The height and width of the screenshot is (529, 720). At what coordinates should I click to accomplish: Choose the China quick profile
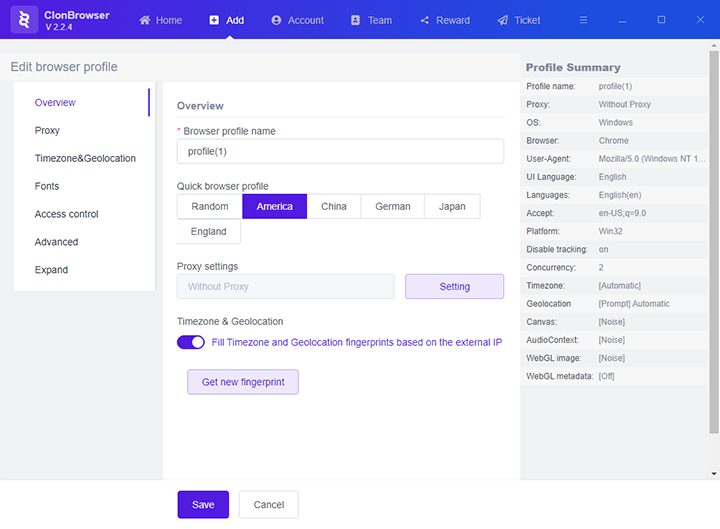[334, 207]
